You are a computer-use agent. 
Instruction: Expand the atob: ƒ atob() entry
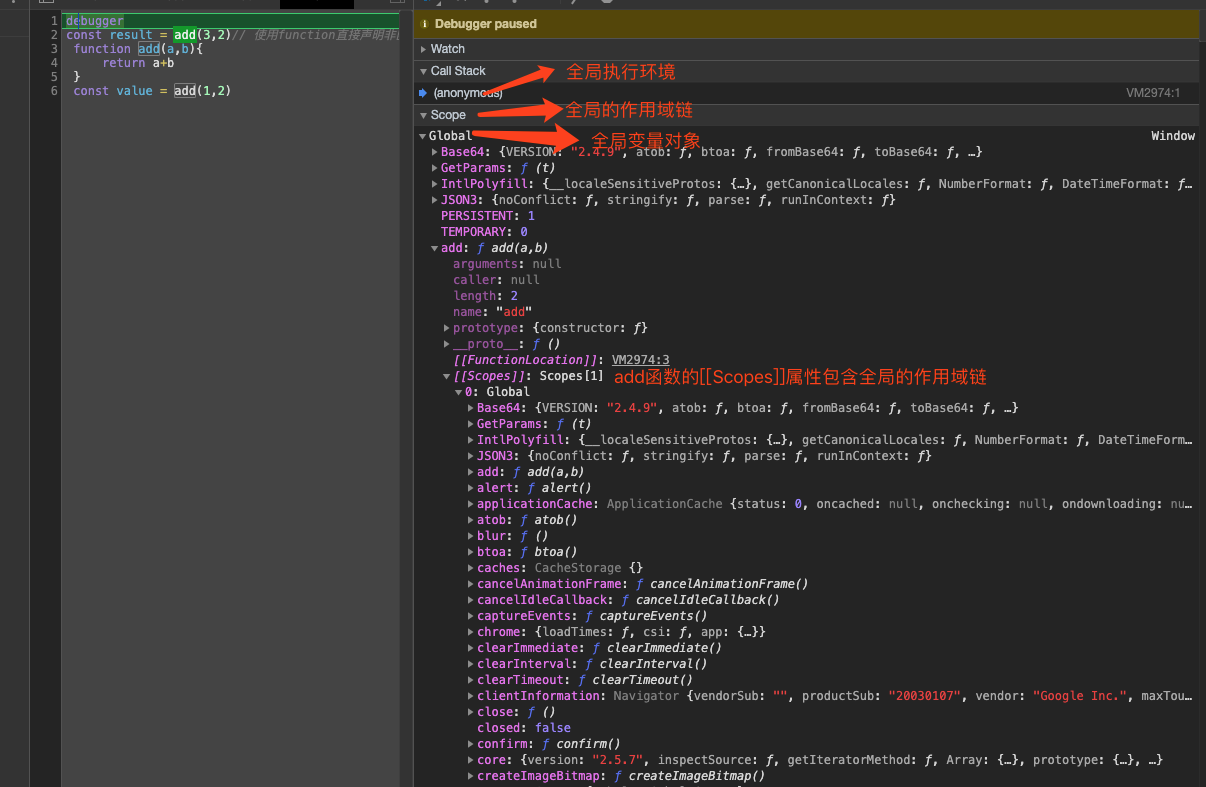coord(471,520)
